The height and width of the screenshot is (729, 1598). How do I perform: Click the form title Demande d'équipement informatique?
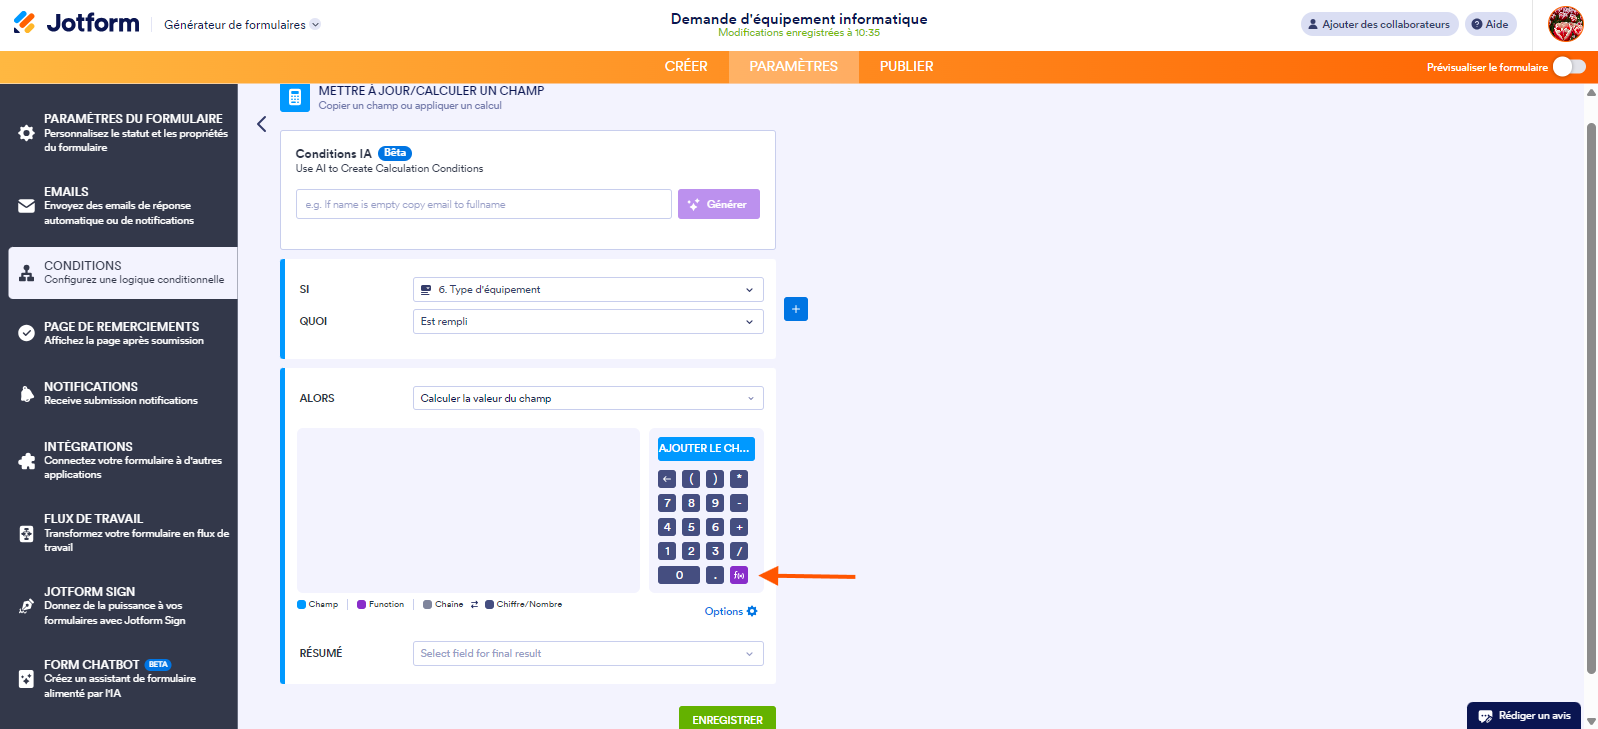799,18
